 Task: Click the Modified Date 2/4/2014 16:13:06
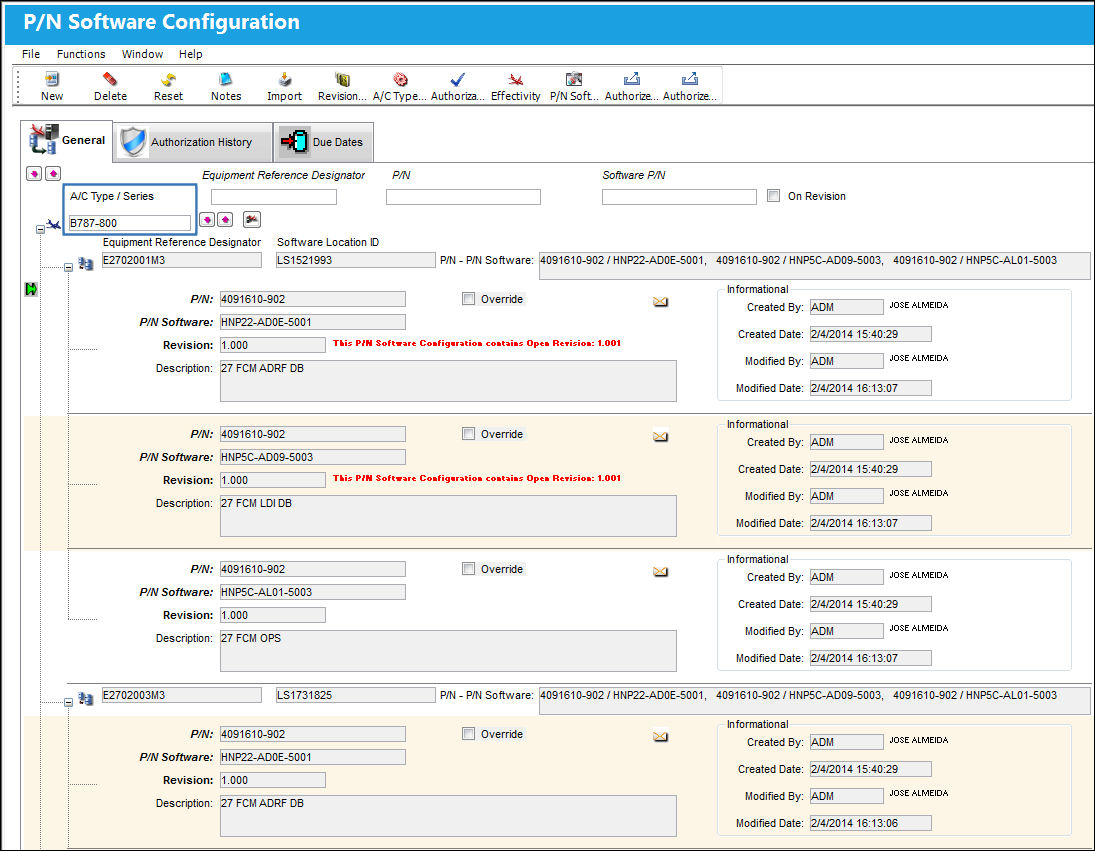point(870,822)
